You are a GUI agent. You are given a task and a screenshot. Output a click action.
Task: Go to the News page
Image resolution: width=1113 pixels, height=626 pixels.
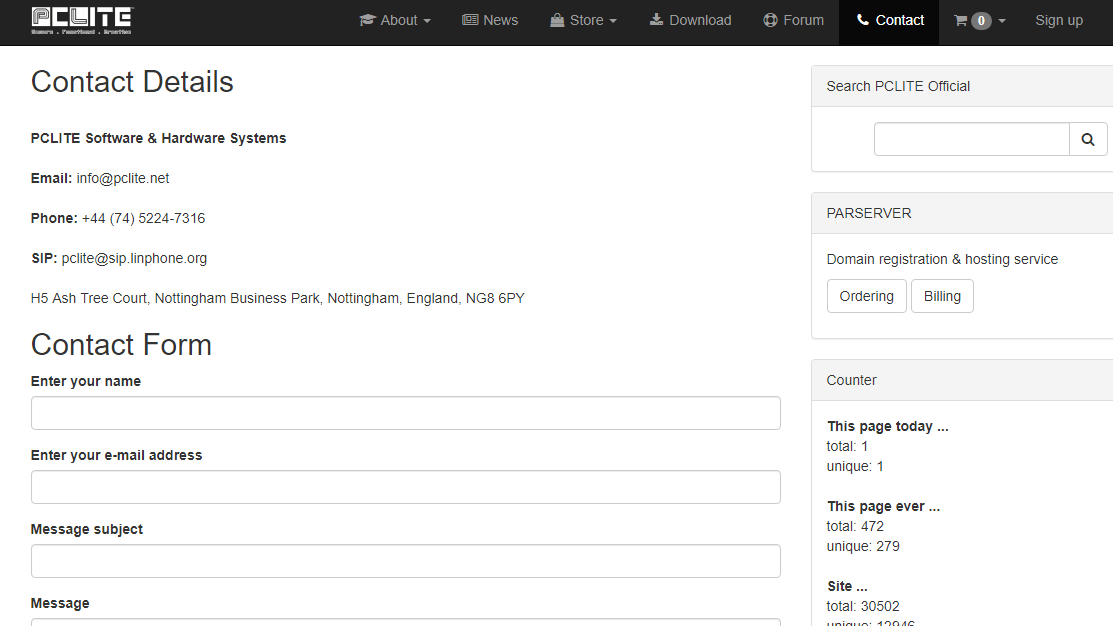pyautogui.click(x=490, y=21)
